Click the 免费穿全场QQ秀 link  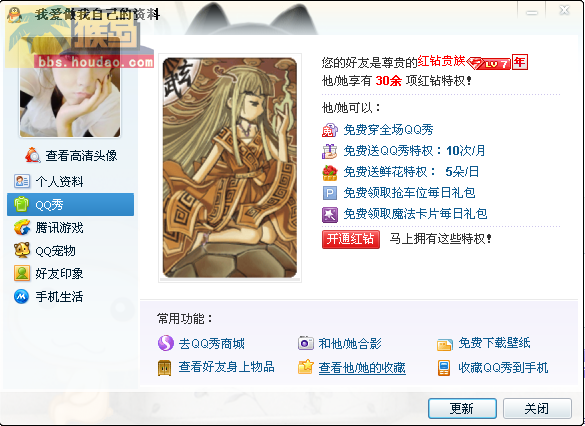click(x=388, y=130)
